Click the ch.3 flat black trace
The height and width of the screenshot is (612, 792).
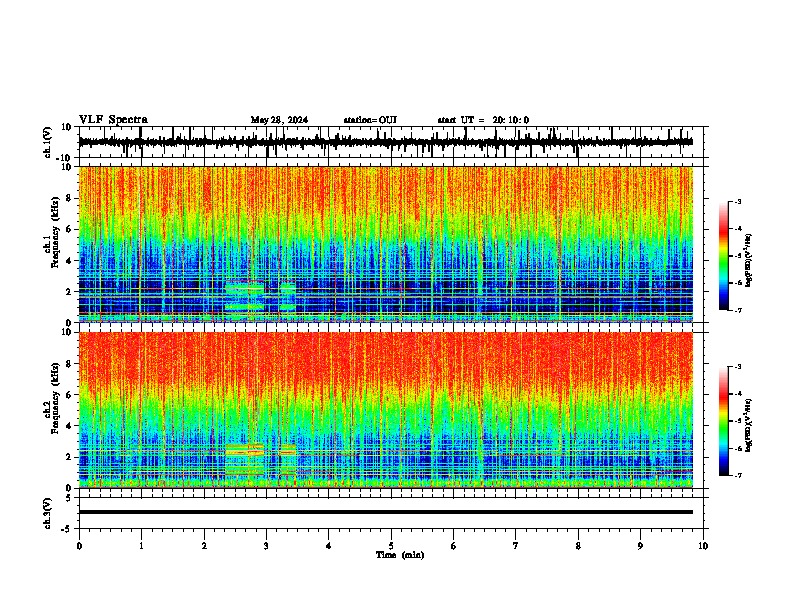pos(386,512)
